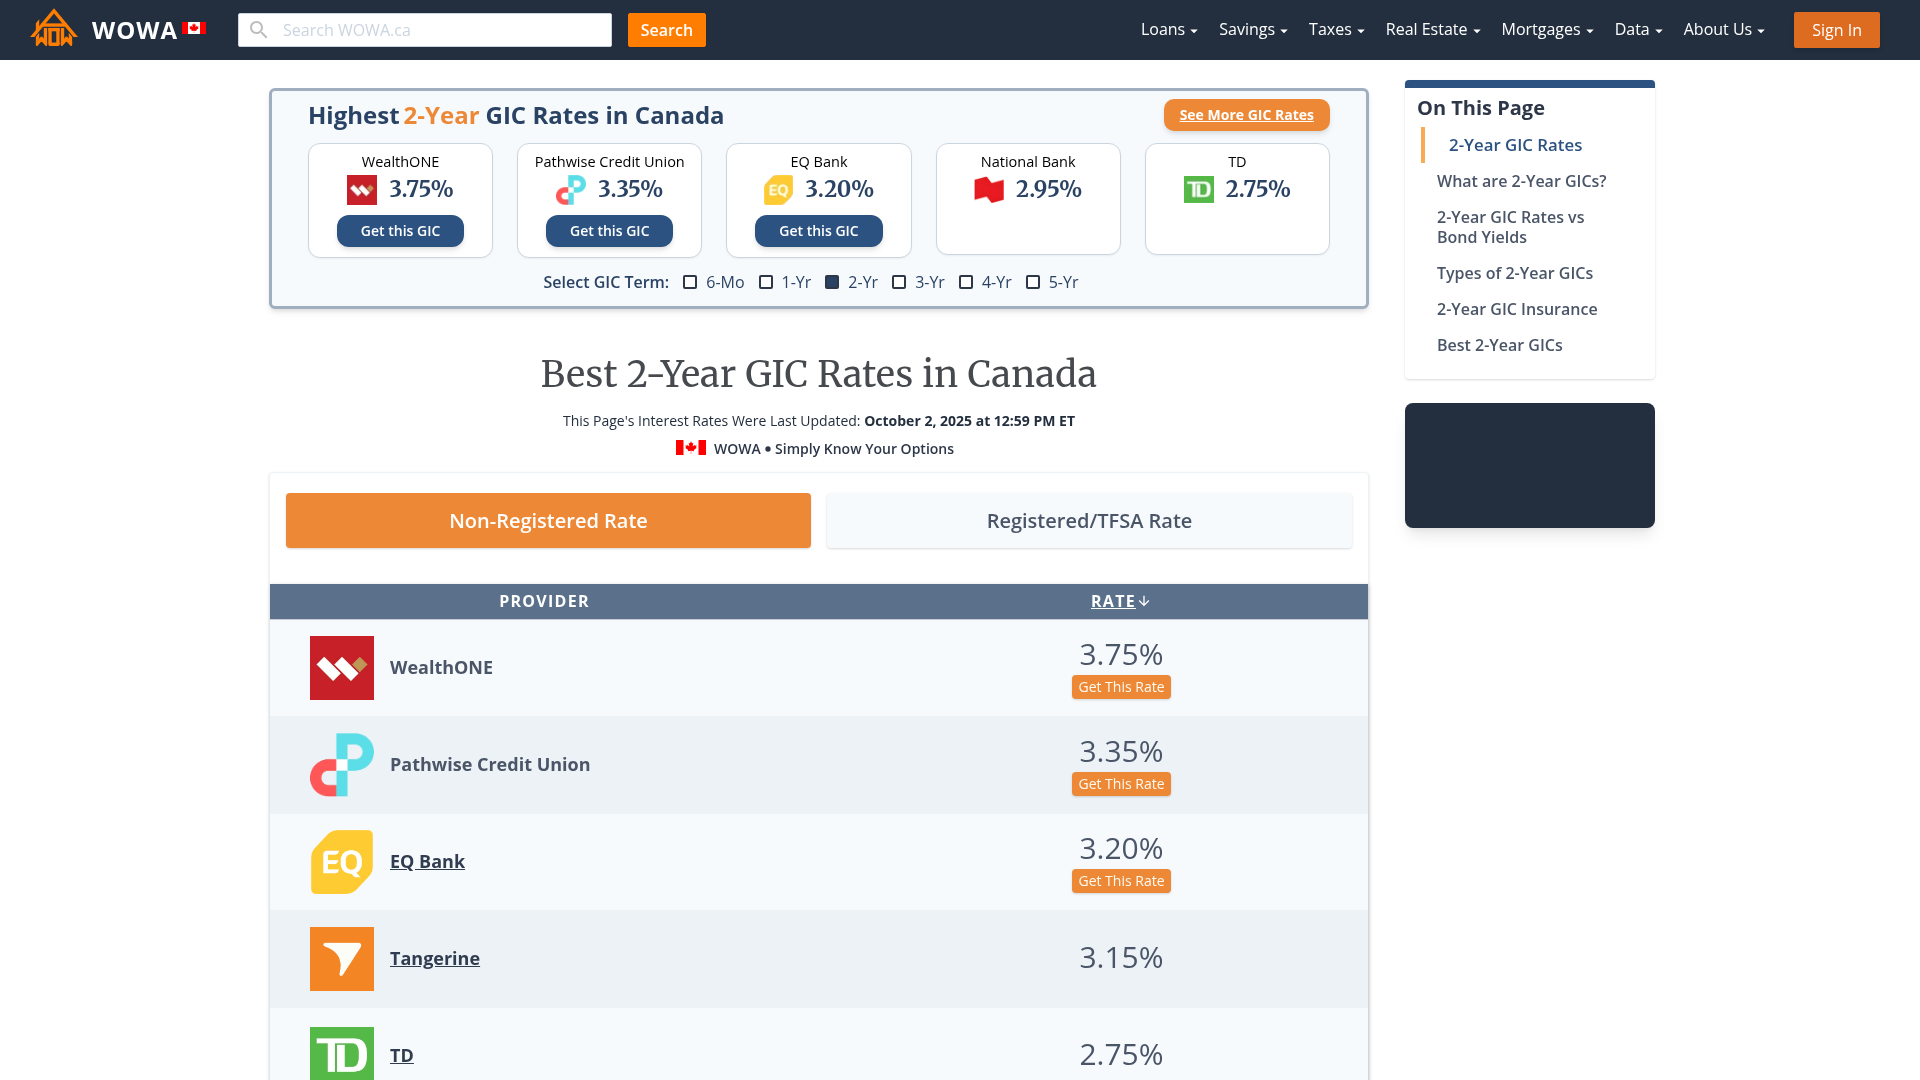The image size is (1920, 1080).
Task: Click the TD green logo in the top card
Action: click(1198, 190)
